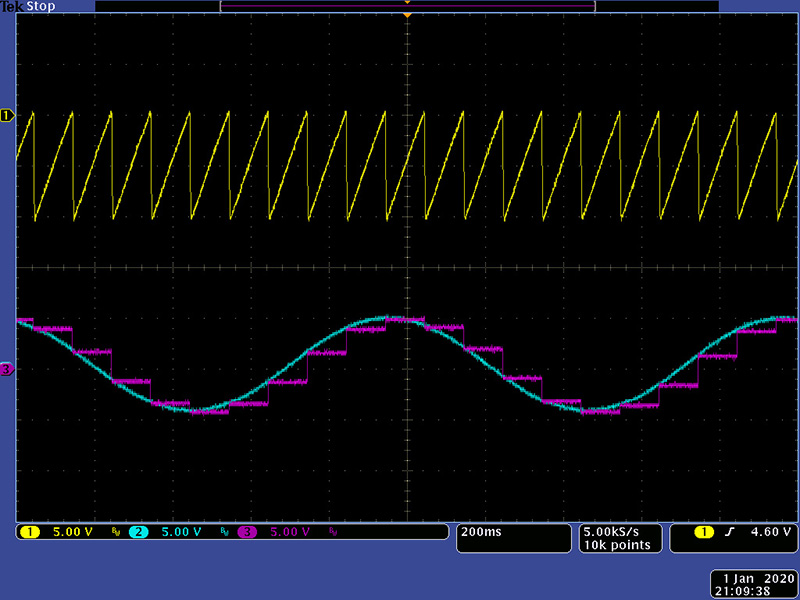Click the channel 2 5.00 V scale readout
The width and height of the screenshot is (800, 600).
point(181,532)
